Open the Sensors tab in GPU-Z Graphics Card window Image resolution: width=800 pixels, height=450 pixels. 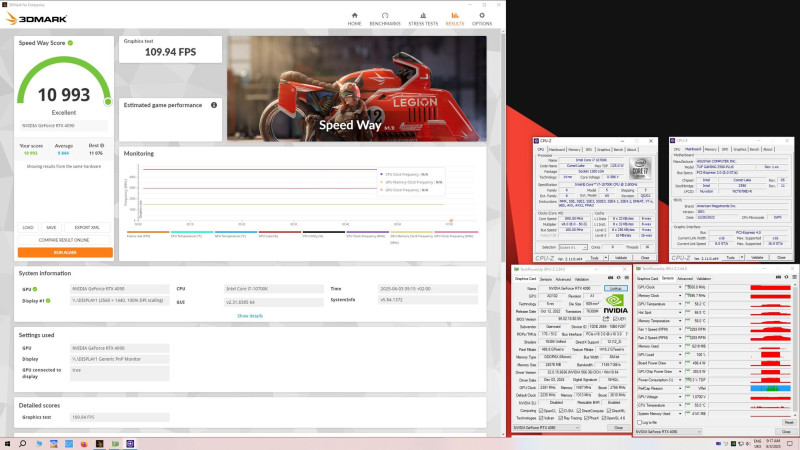(546, 279)
